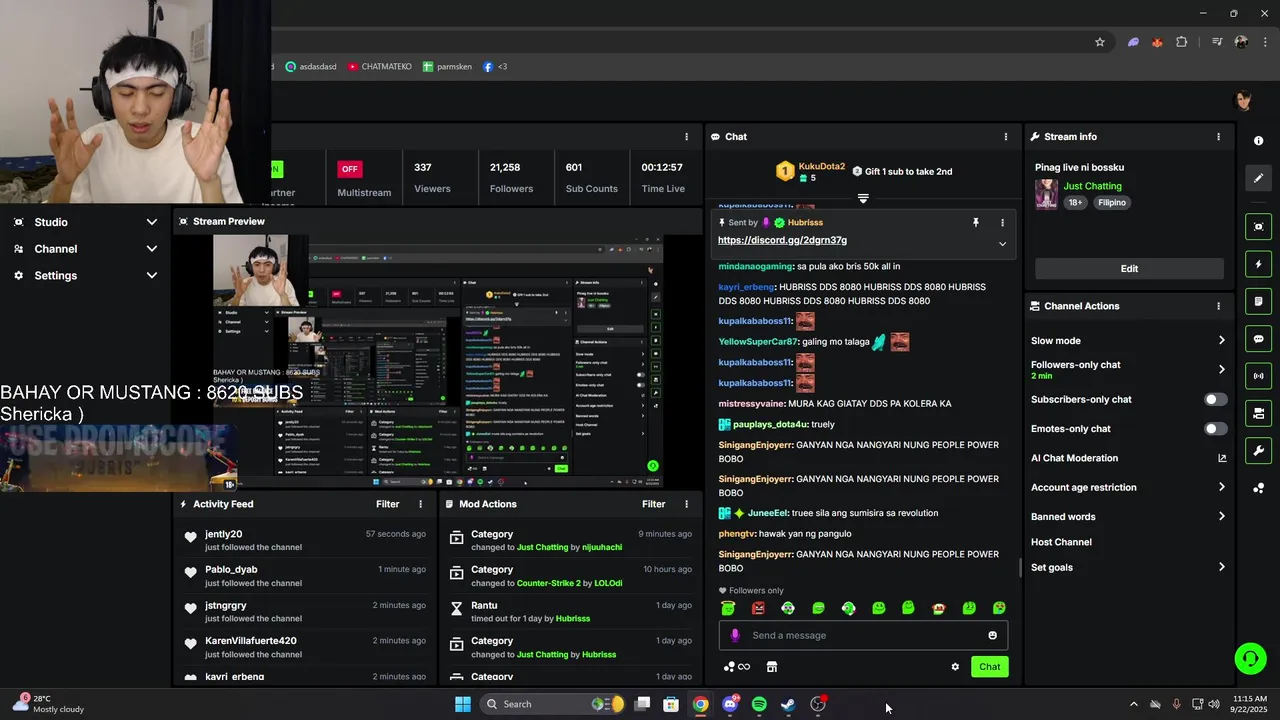The height and width of the screenshot is (720, 1280).
Task: Toggle the document widget icon in right sidebar
Action: (x=1258, y=301)
